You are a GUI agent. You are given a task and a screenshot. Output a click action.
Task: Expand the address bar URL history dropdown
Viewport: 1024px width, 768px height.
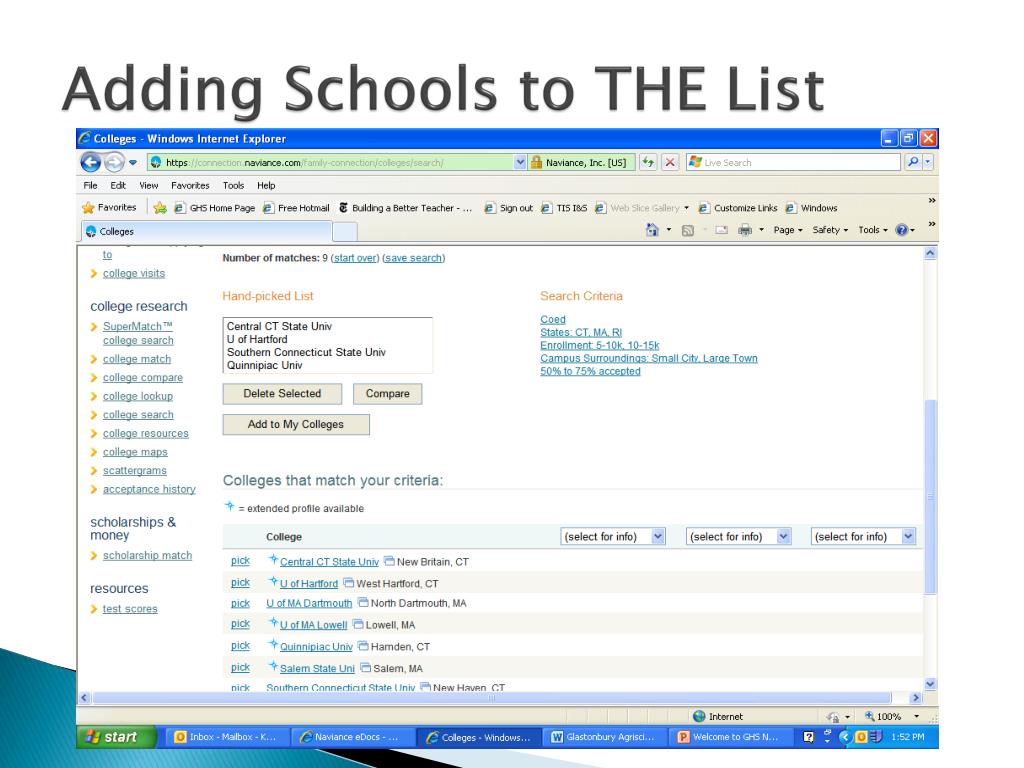tap(520, 163)
